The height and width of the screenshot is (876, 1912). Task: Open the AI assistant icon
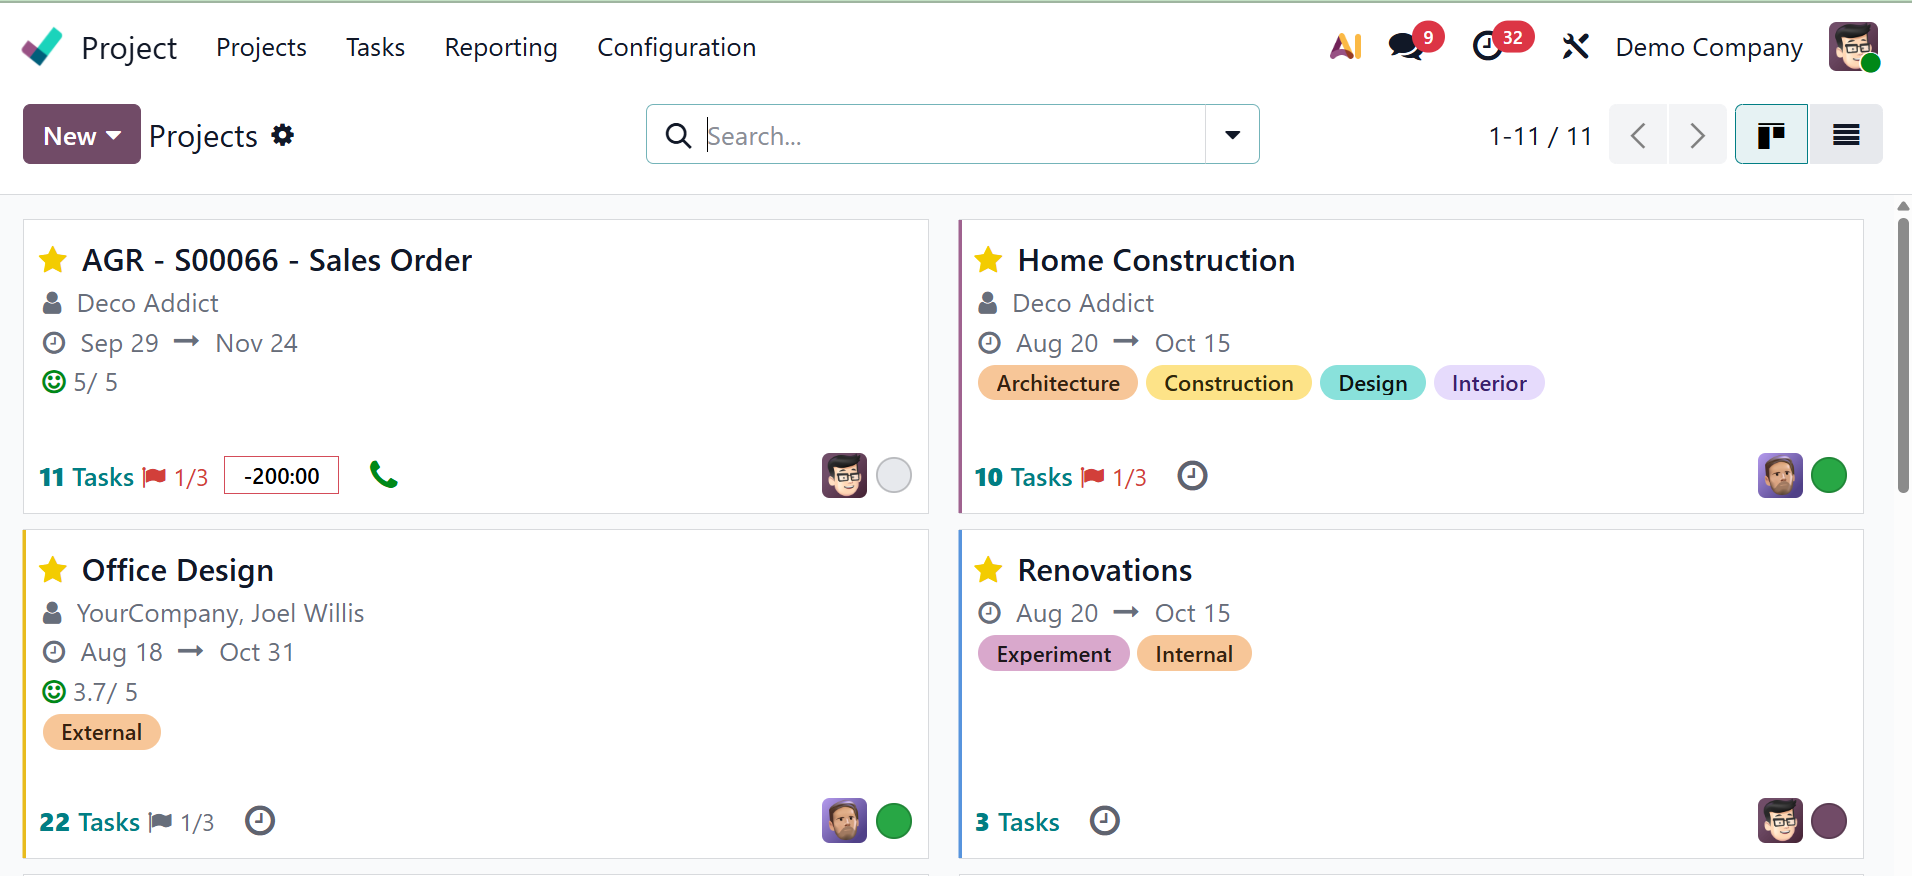point(1345,47)
